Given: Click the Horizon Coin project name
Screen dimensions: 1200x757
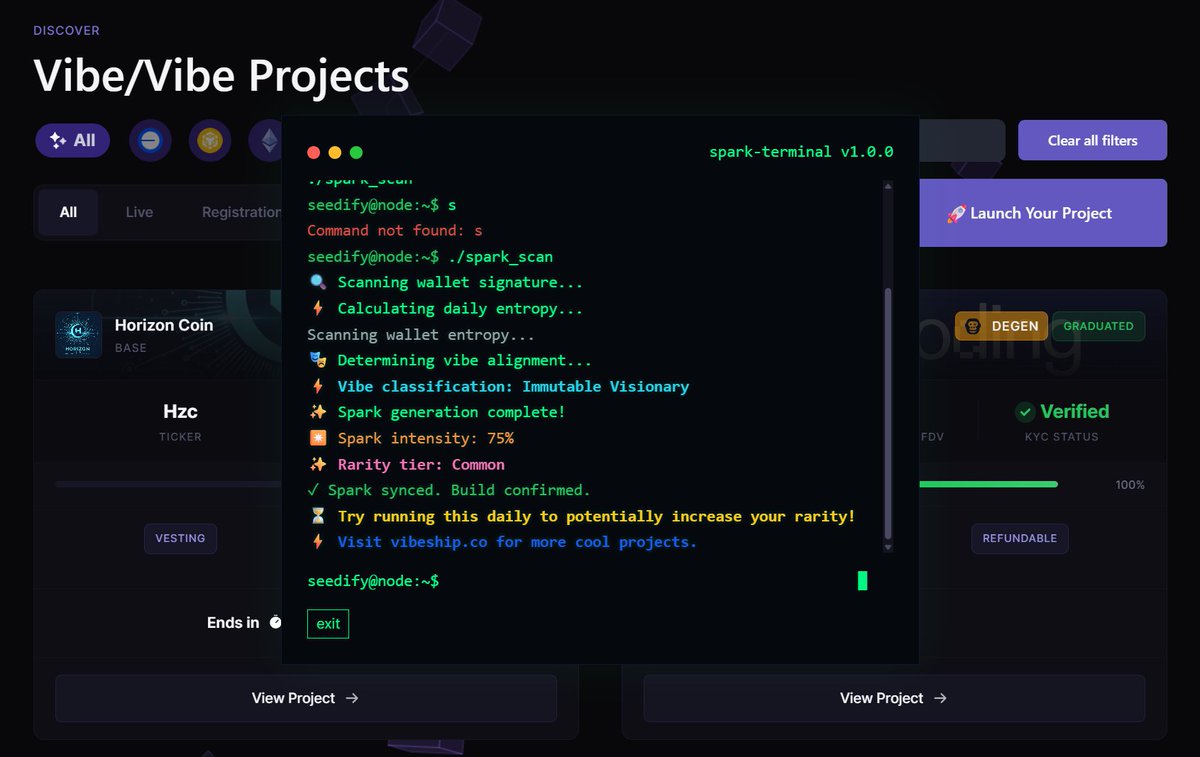Looking at the screenshot, I should click(164, 325).
